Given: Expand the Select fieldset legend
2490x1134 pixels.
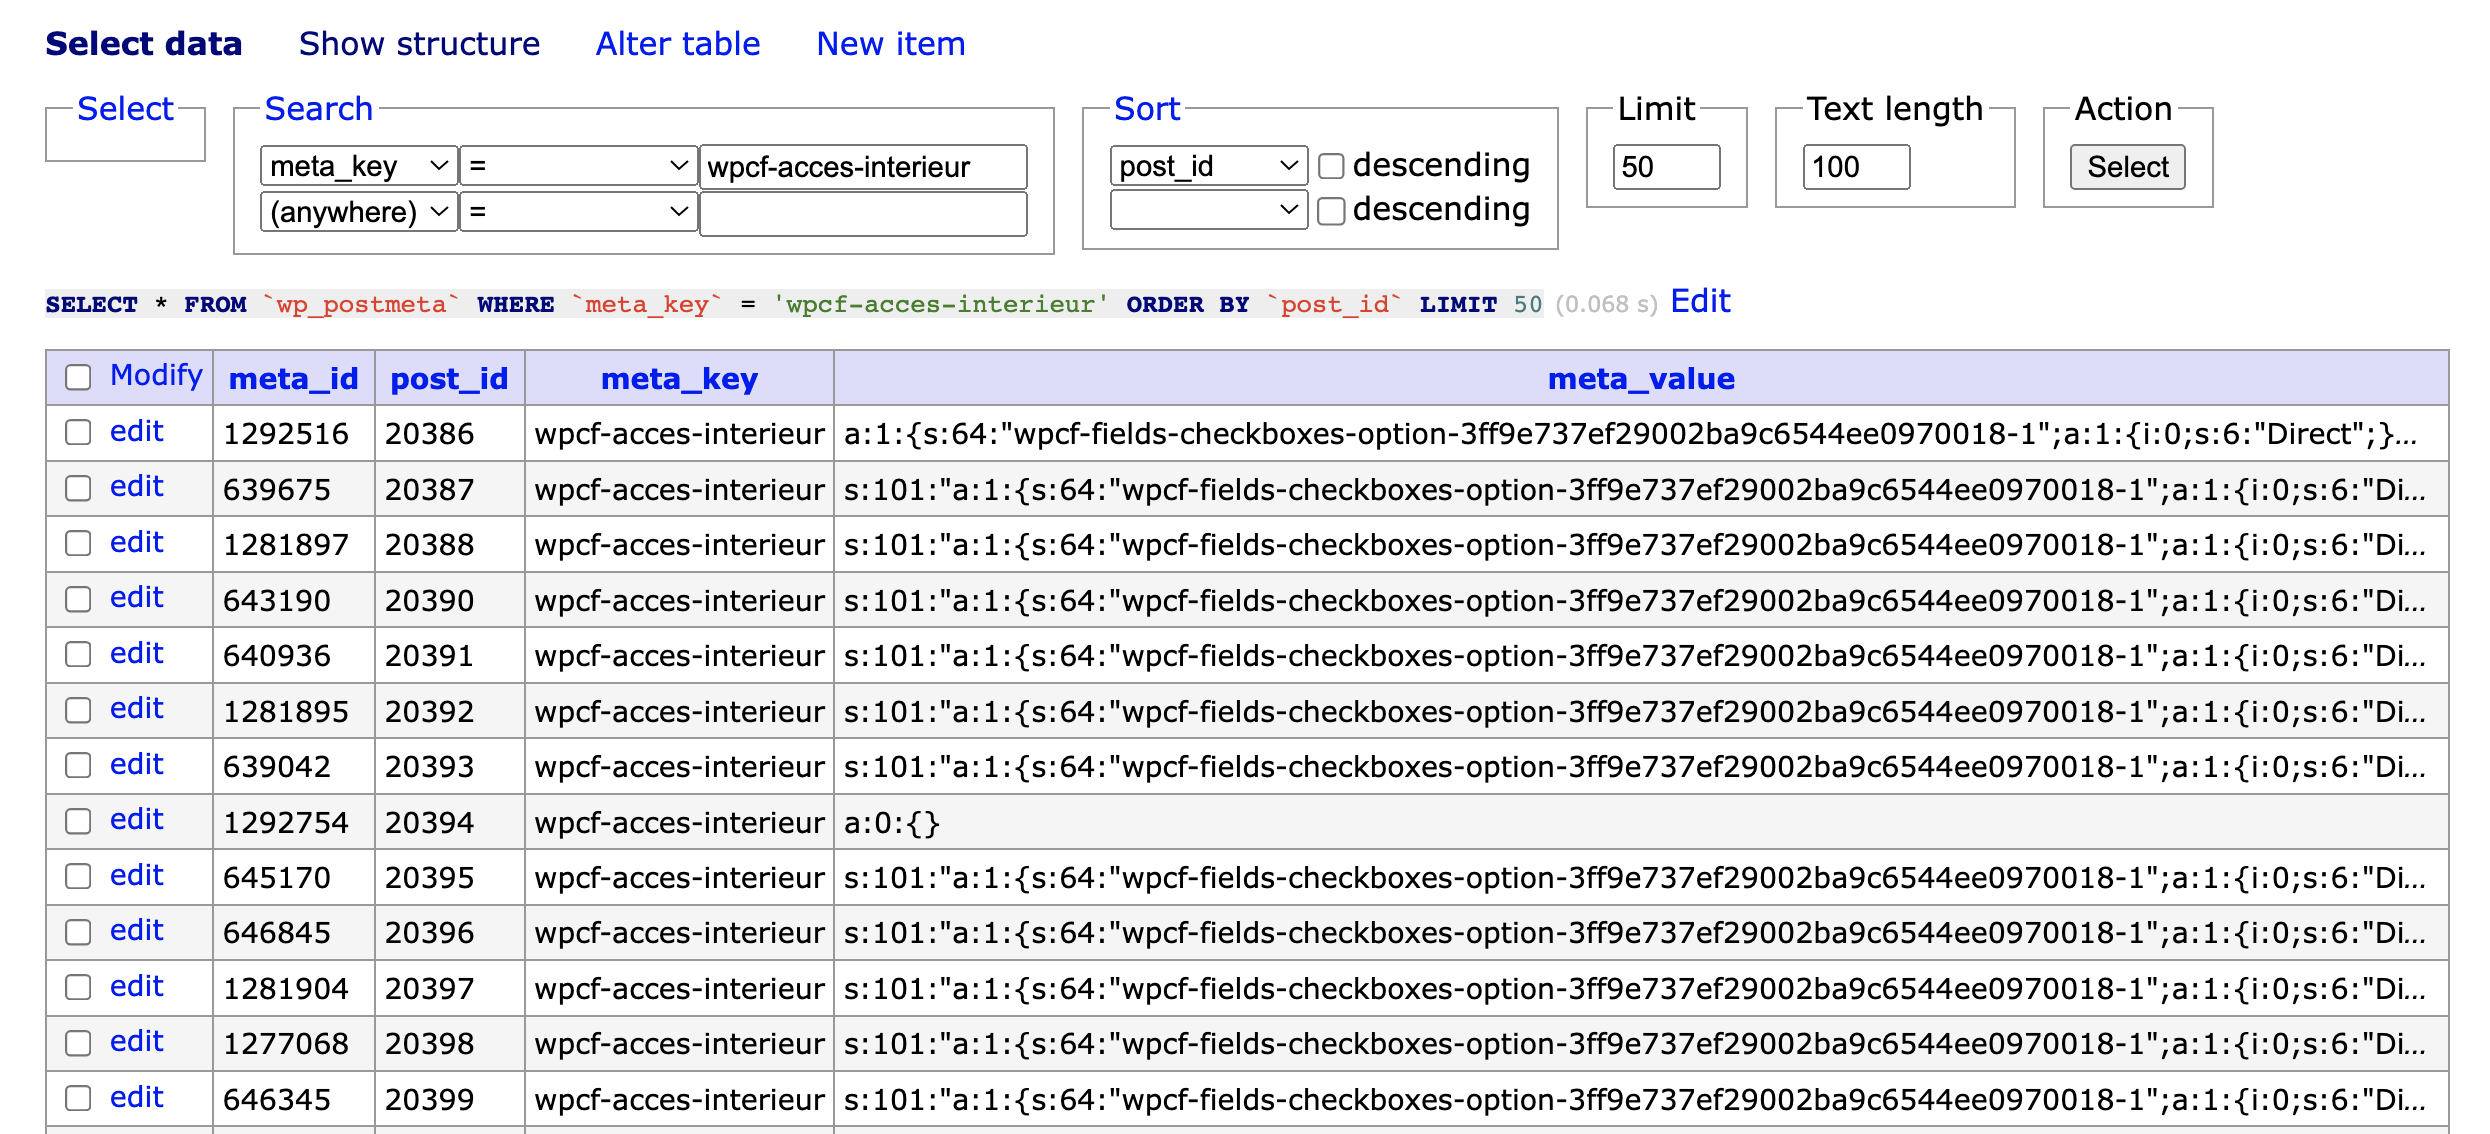Looking at the screenshot, I should click(x=125, y=109).
